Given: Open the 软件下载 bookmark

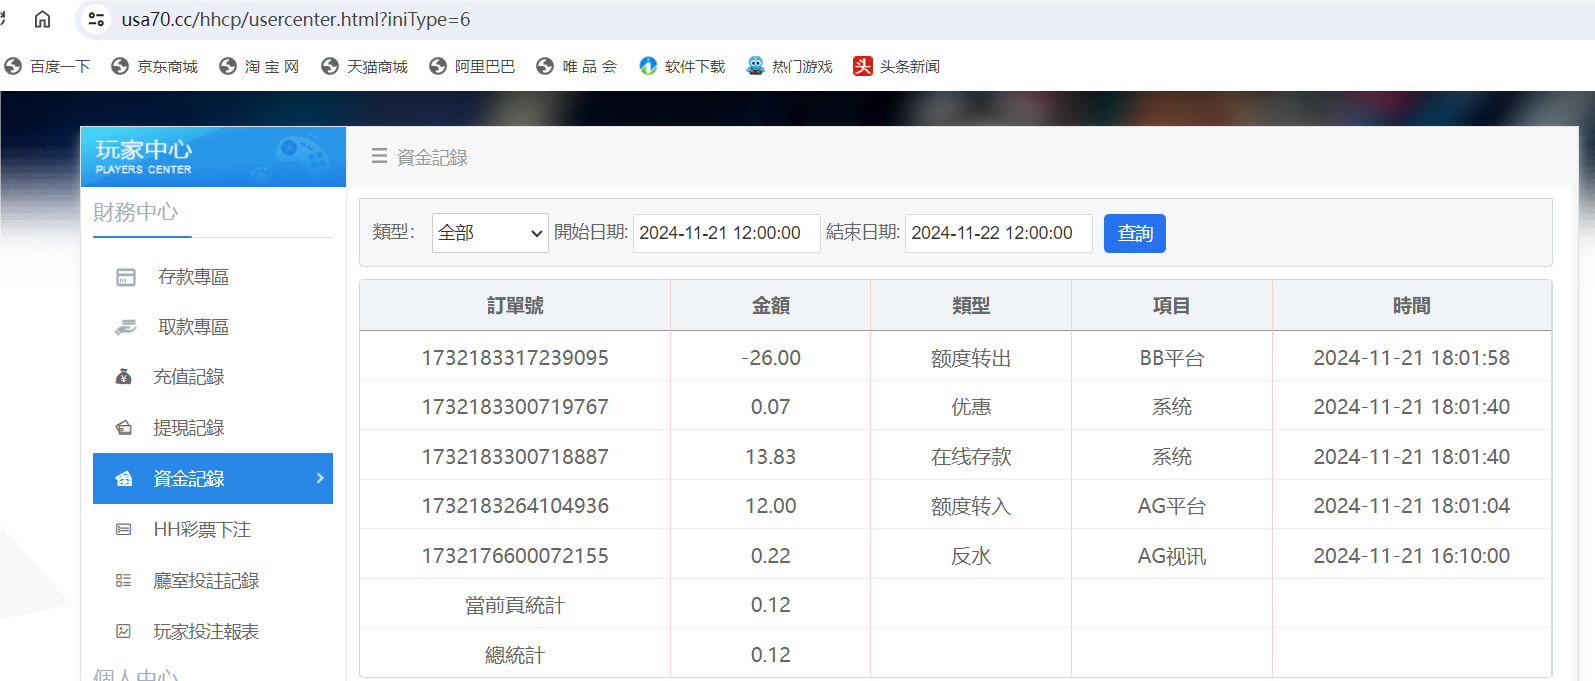Looking at the screenshot, I should (682, 66).
